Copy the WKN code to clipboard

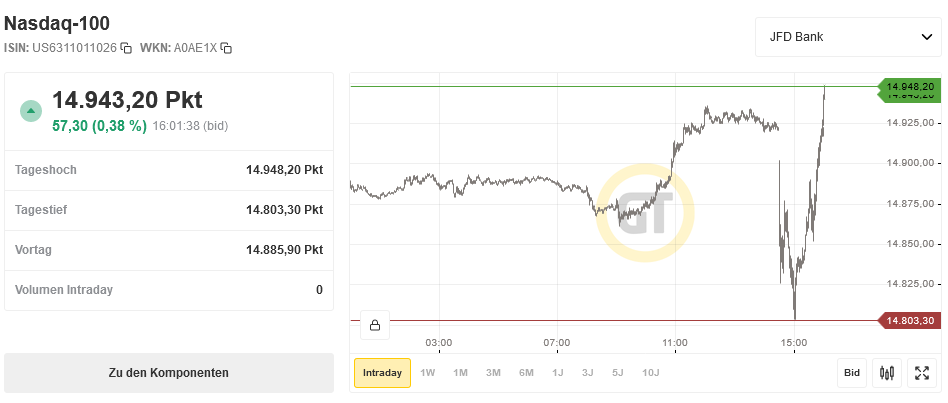[226, 48]
